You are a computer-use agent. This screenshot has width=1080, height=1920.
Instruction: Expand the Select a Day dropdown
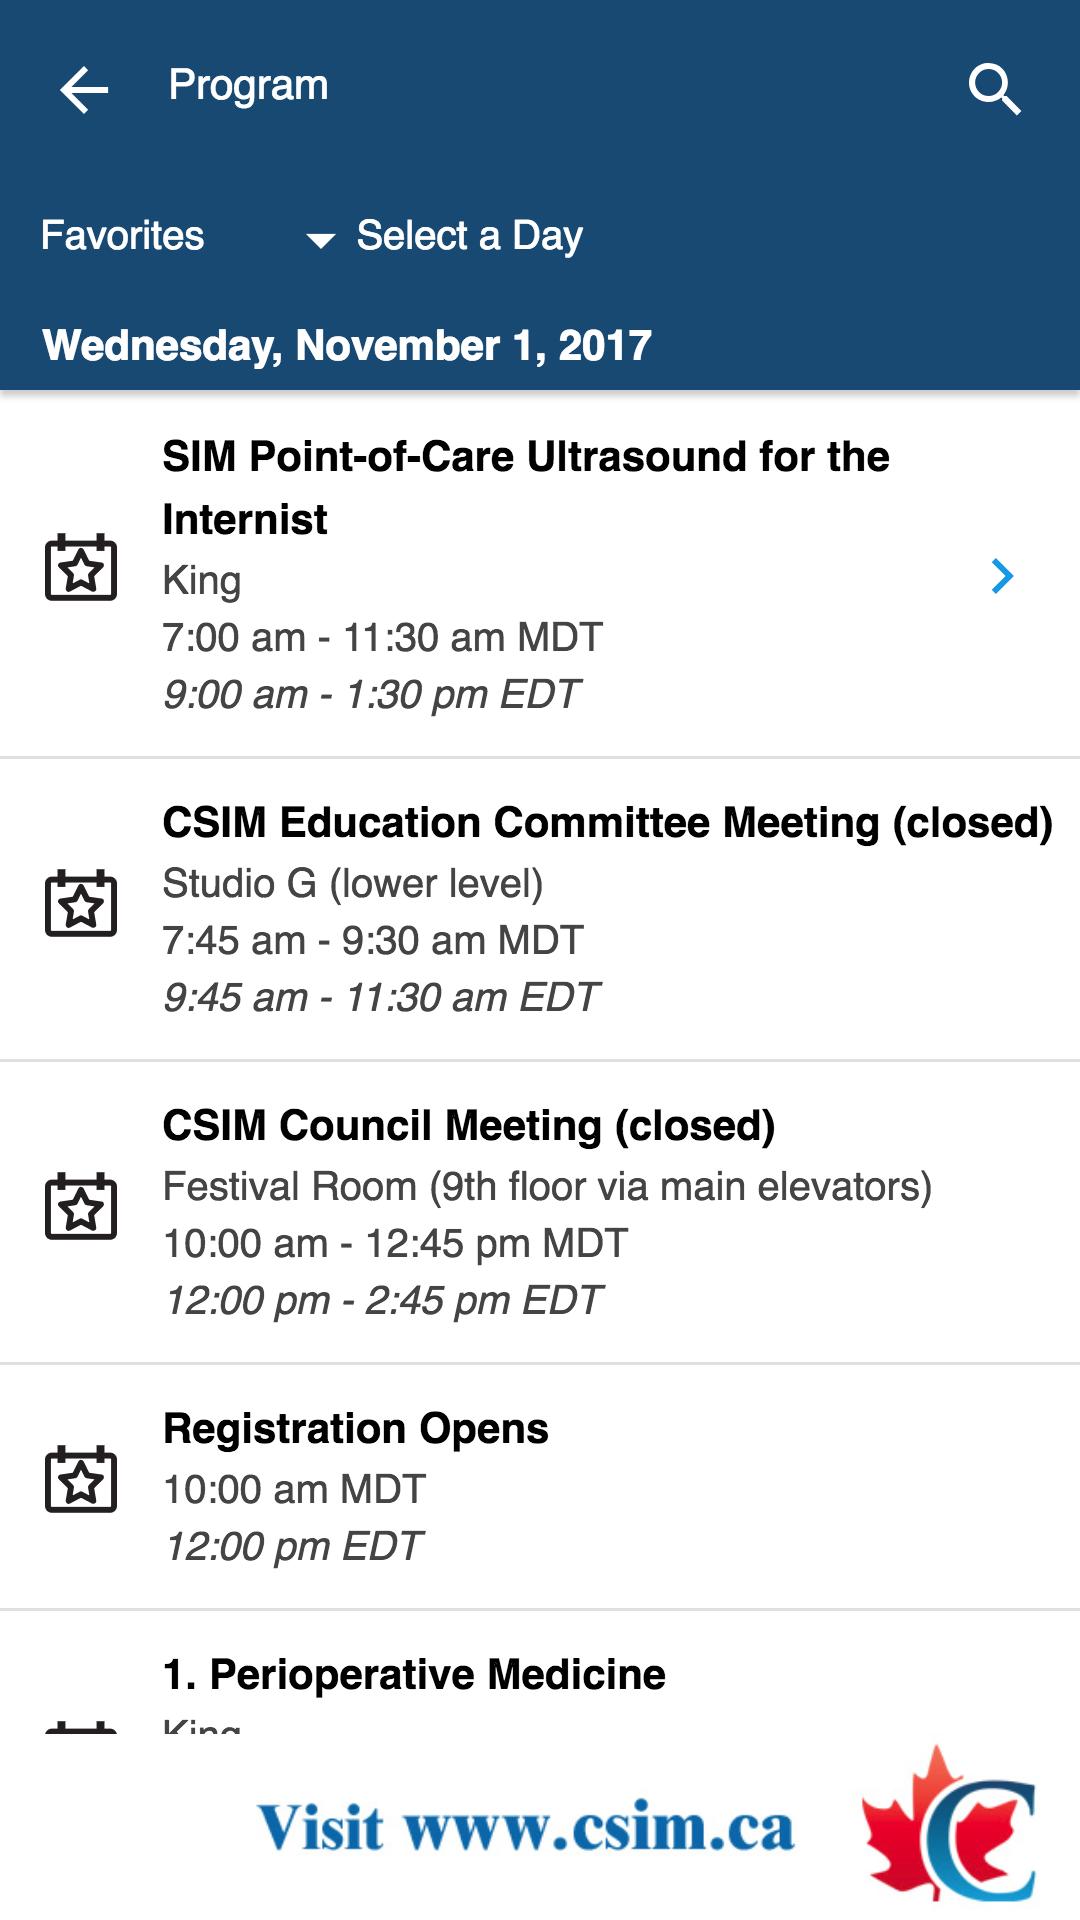(469, 236)
